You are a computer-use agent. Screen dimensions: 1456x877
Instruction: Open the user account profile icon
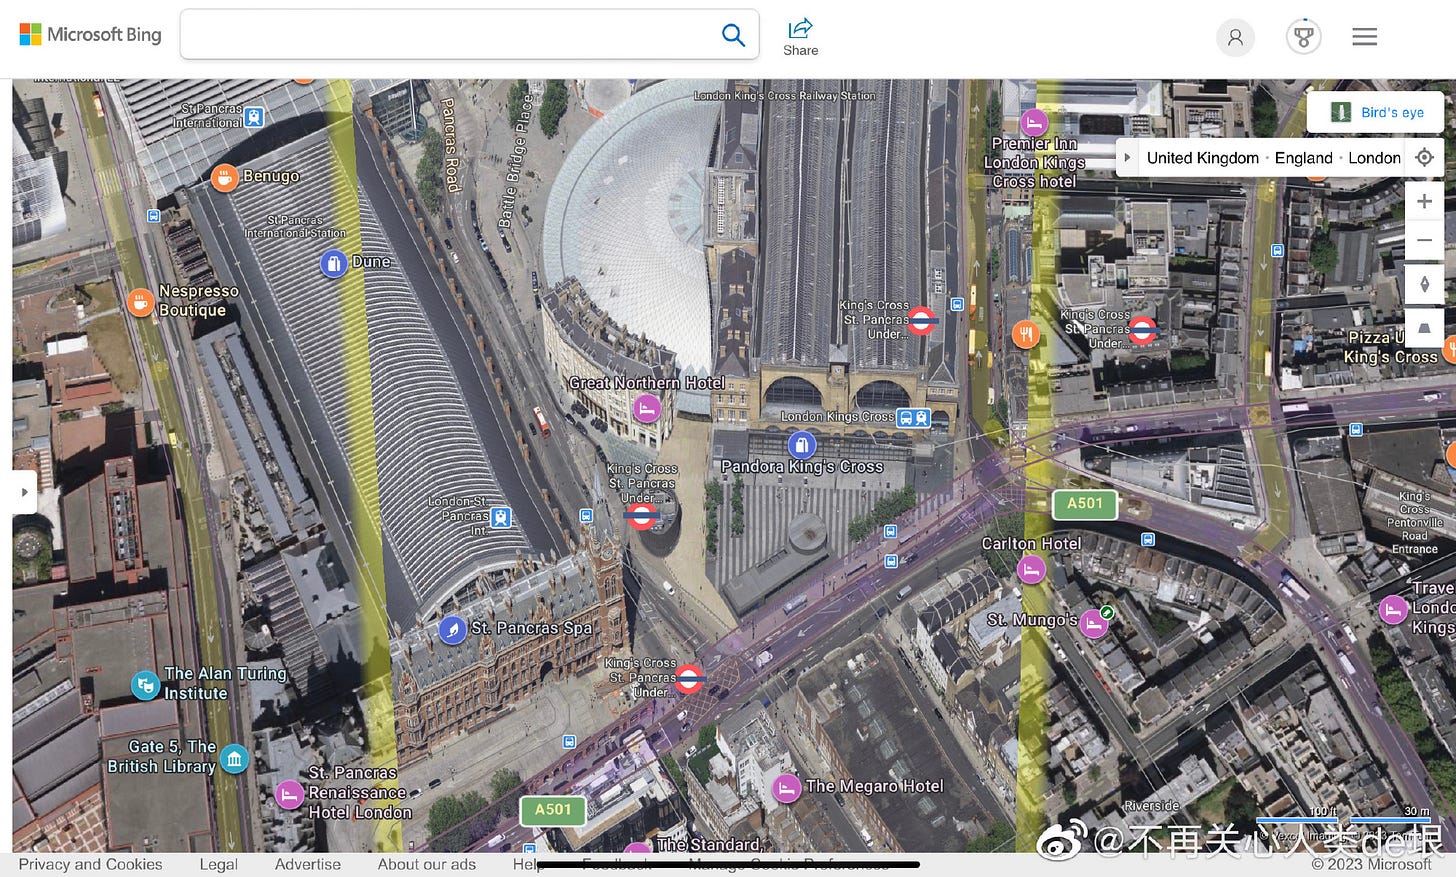pyautogui.click(x=1235, y=37)
